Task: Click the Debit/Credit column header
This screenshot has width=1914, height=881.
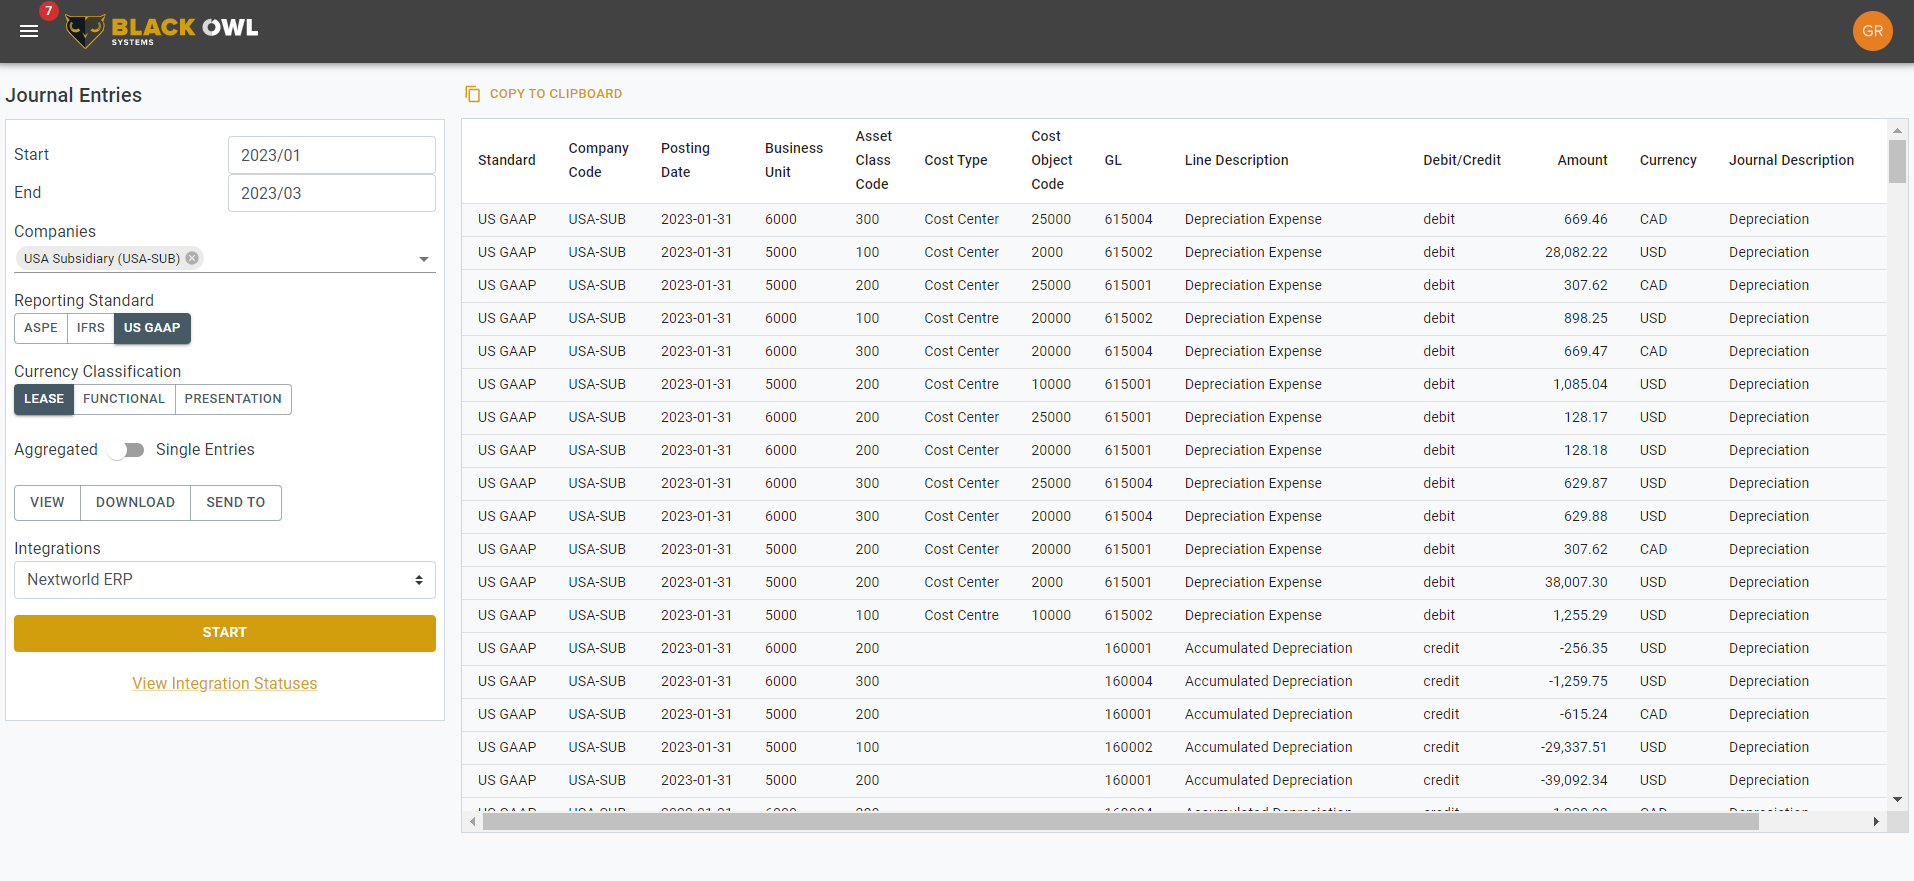Action: click(1462, 160)
